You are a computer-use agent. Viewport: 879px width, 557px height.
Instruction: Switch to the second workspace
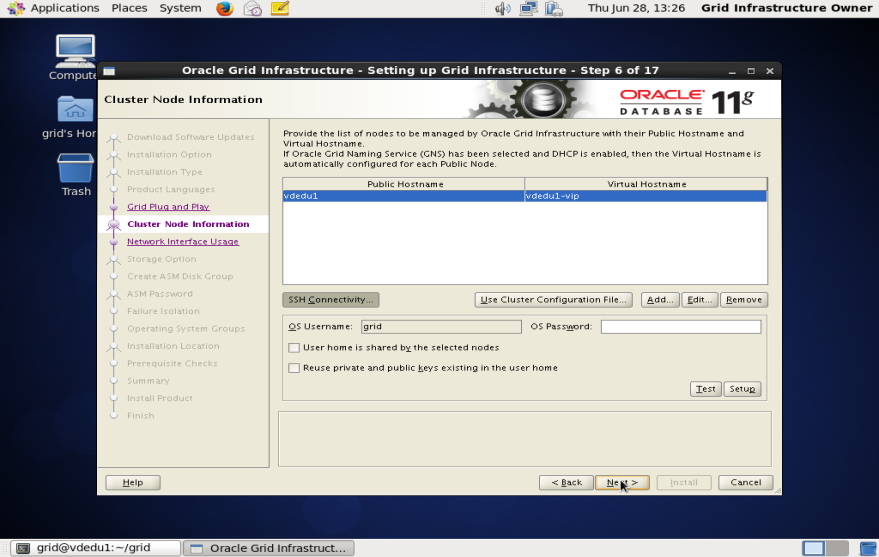(837, 548)
